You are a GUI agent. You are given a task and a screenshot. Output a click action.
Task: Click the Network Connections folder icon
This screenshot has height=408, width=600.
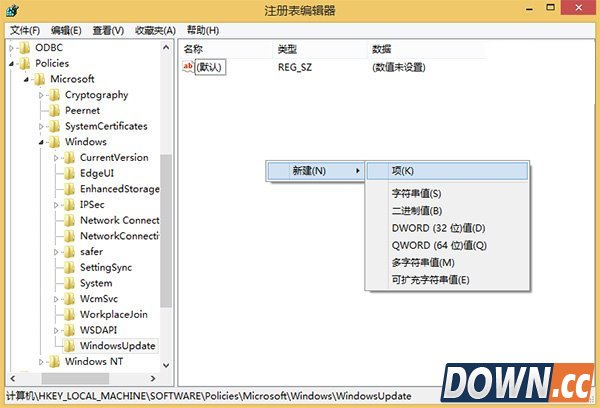pyautogui.click(x=70, y=220)
